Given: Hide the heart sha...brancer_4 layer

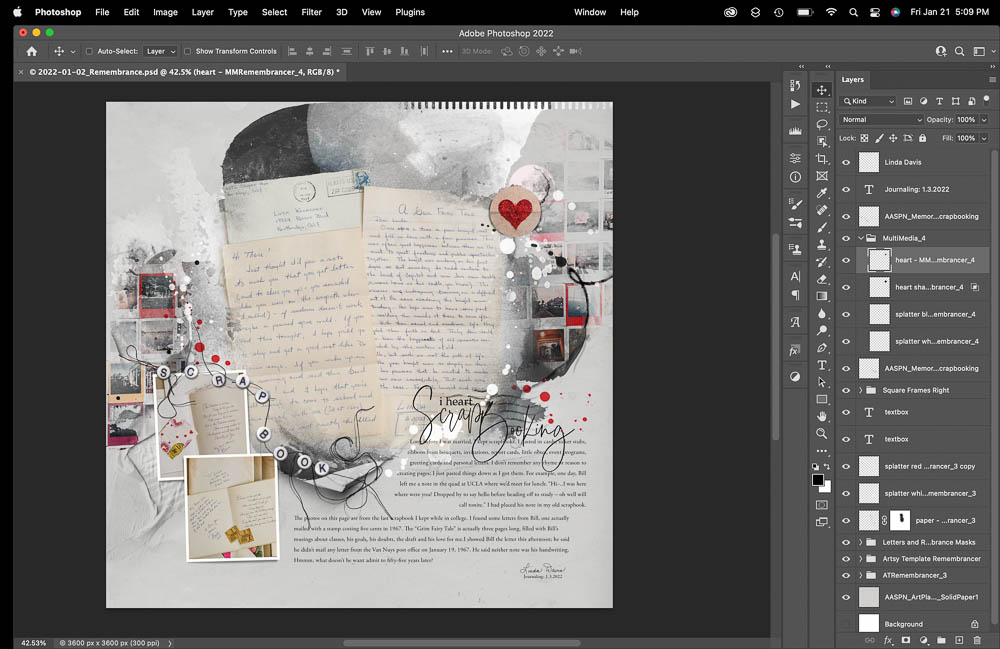Looking at the screenshot, I should pos(846,288).
